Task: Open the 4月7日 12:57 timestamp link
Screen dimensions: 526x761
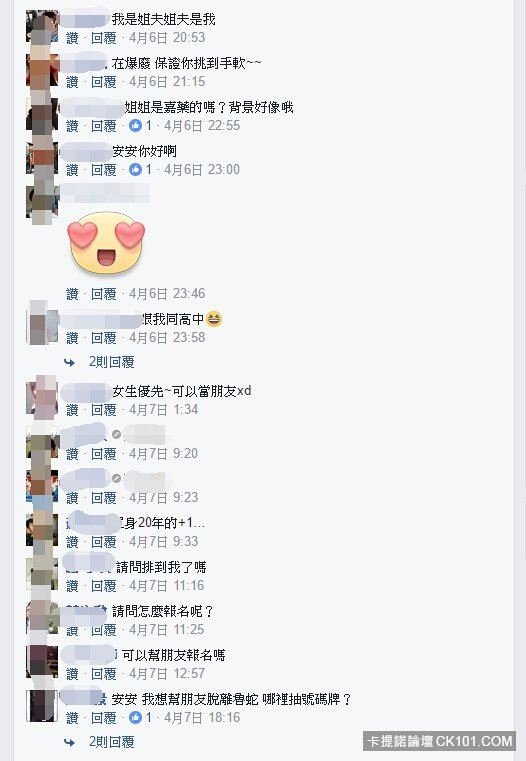Action: point(167,674)
